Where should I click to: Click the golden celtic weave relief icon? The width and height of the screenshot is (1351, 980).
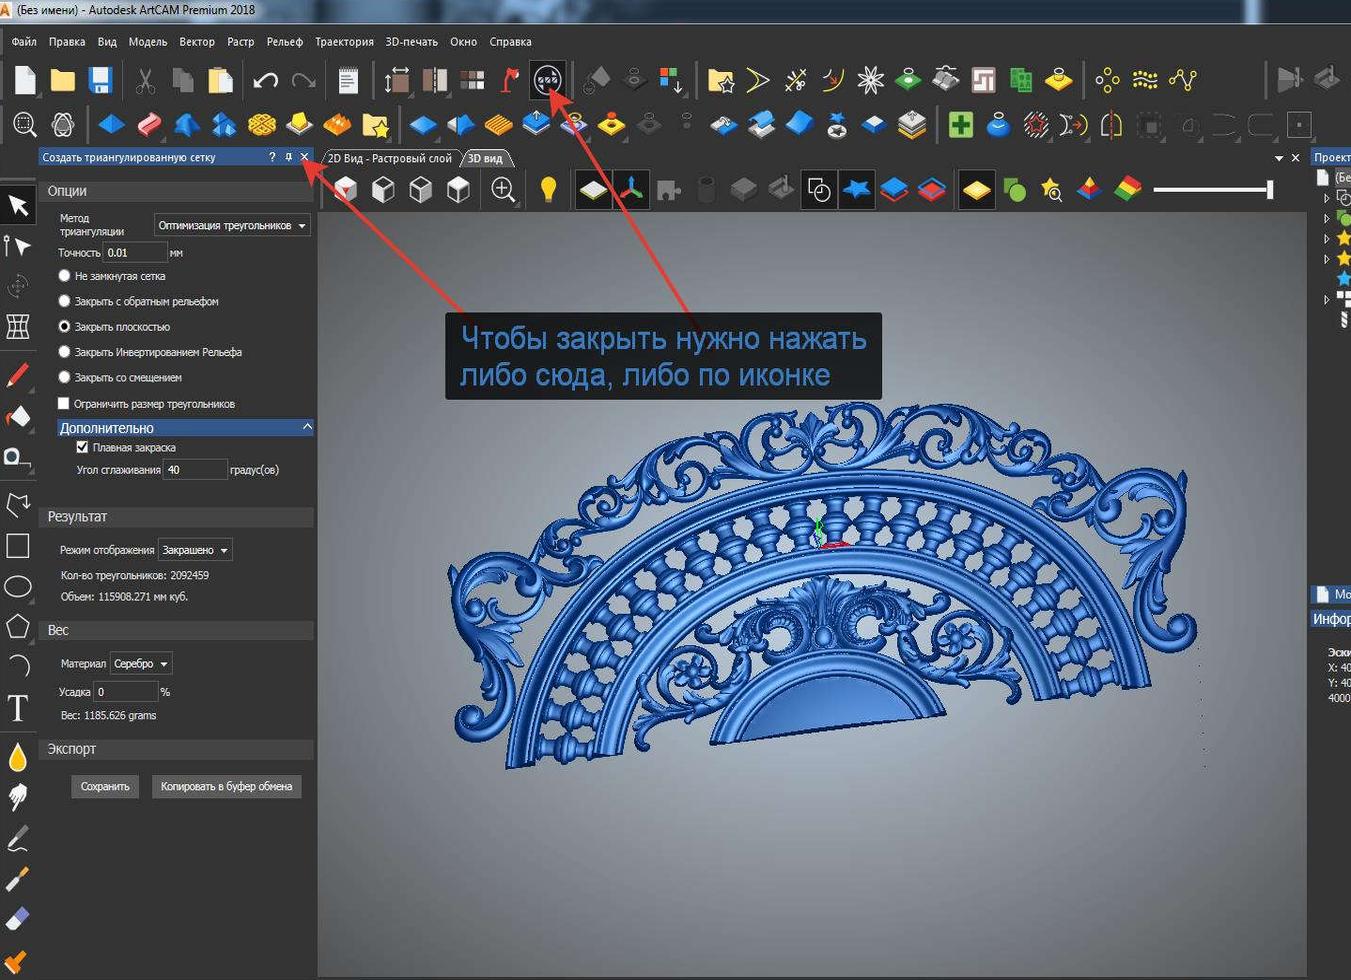pyautogui.click(x=261, y=125)
